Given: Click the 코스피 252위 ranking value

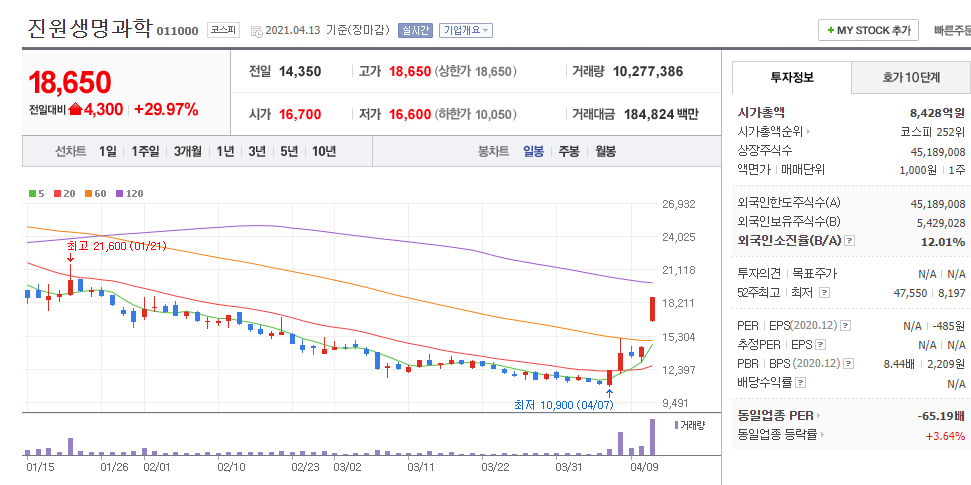Looking at the screenshot, I should [933, 132].
